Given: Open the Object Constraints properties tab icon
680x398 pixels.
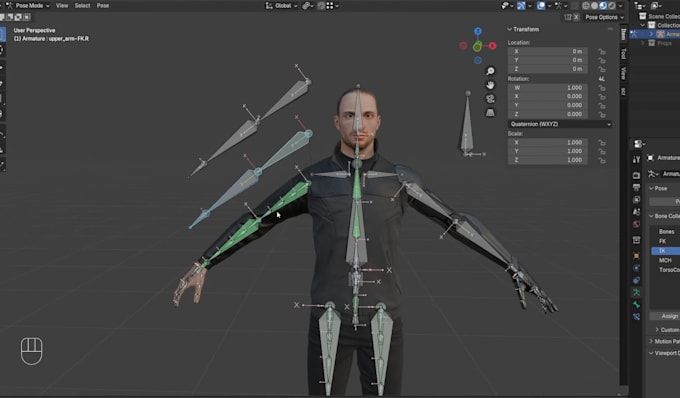Looking at the screenshot, I should [x=636, y=281].
